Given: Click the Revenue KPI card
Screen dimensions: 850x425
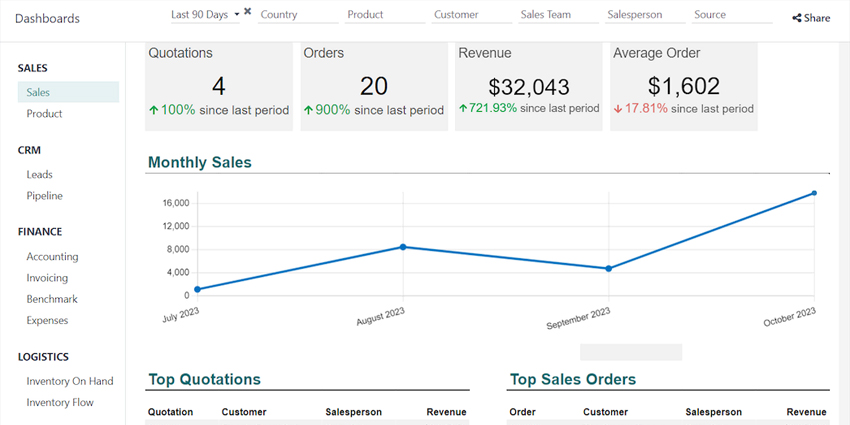Looking at the screenshot, I should tap(528, 86).
